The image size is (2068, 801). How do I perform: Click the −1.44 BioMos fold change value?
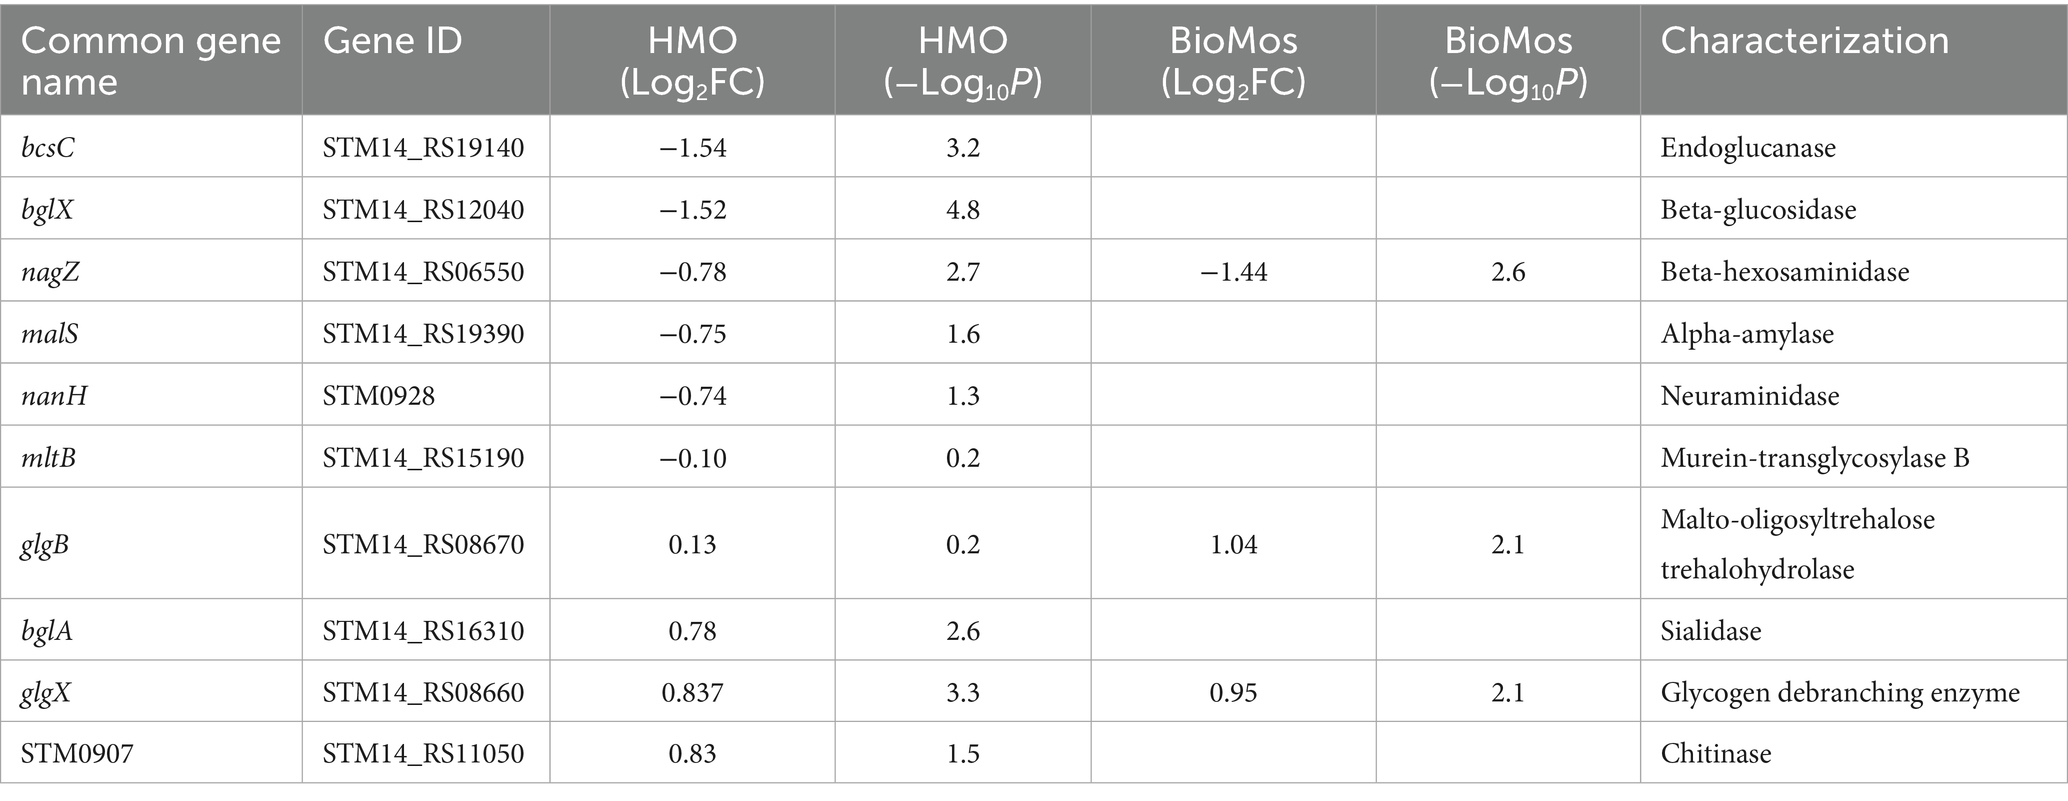click(x=1233, y=272)
